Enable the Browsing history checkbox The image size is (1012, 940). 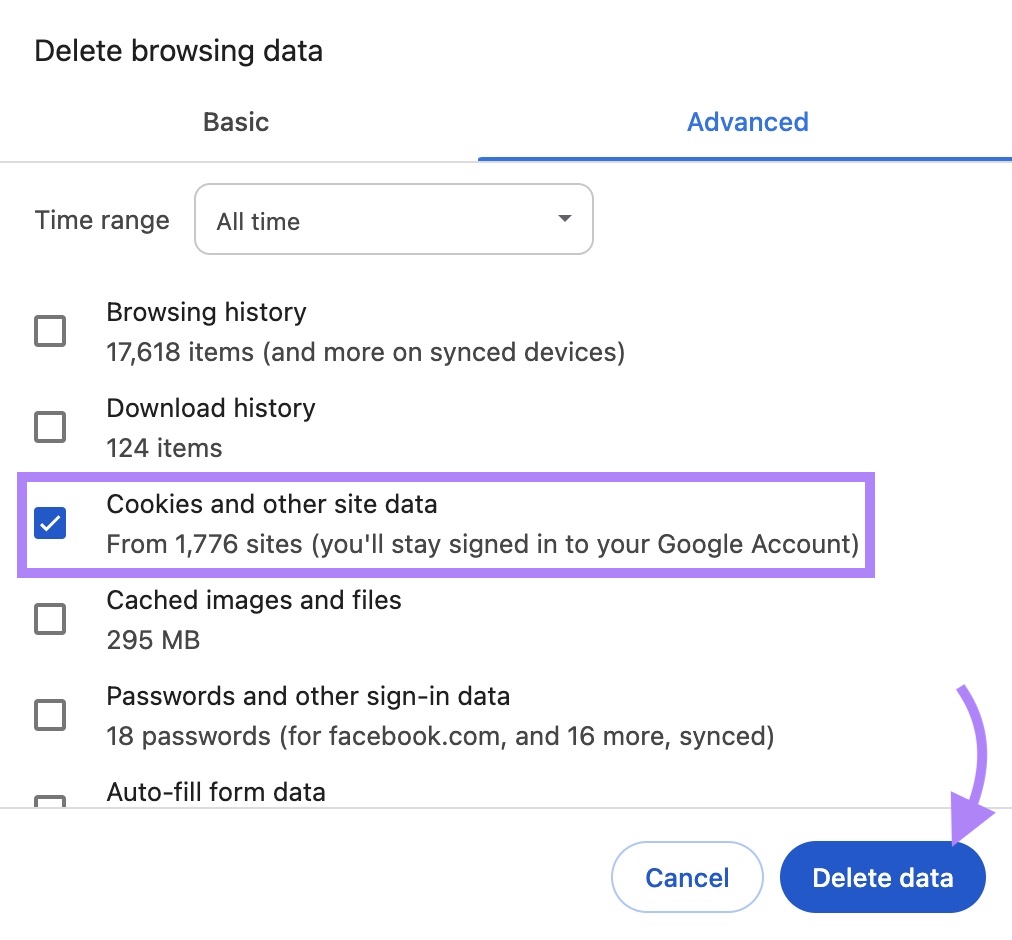point(50,330)
